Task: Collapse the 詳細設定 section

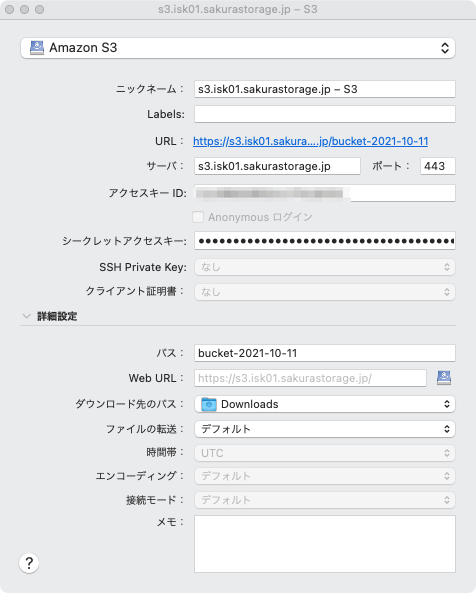Action: [x=26, y=316]
